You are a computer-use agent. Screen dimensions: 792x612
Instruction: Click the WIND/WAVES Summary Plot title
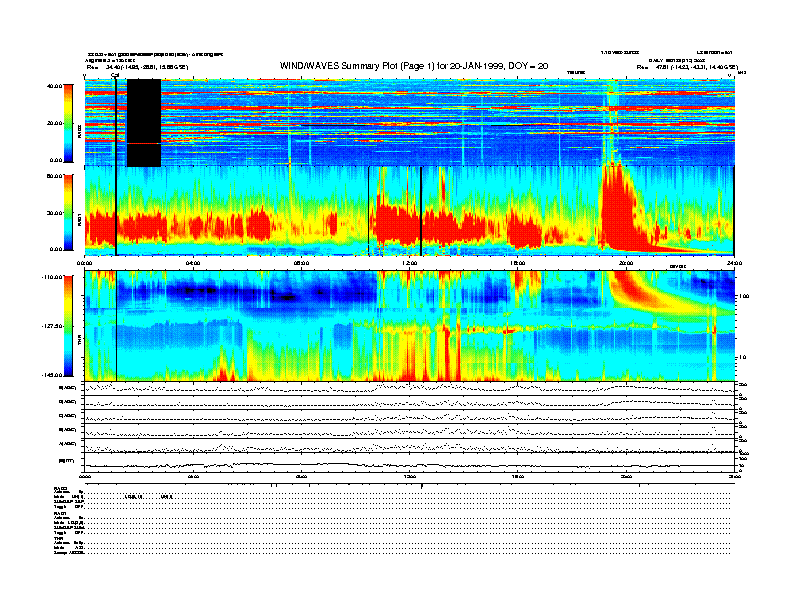tap(414, 66)
